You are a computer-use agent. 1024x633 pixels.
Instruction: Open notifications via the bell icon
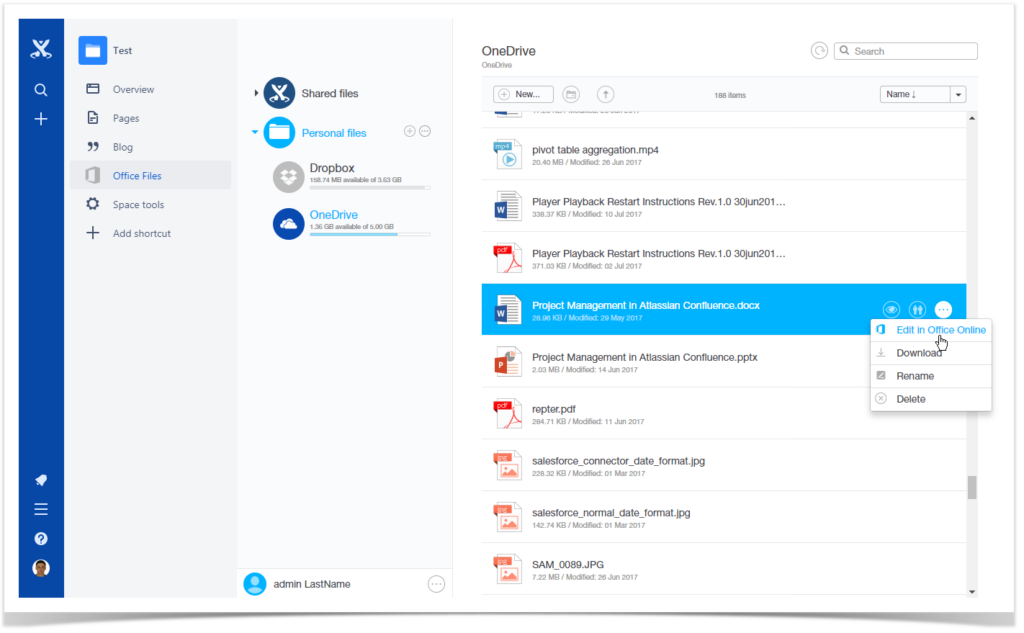pyautogui.click(x=41, y=479)
